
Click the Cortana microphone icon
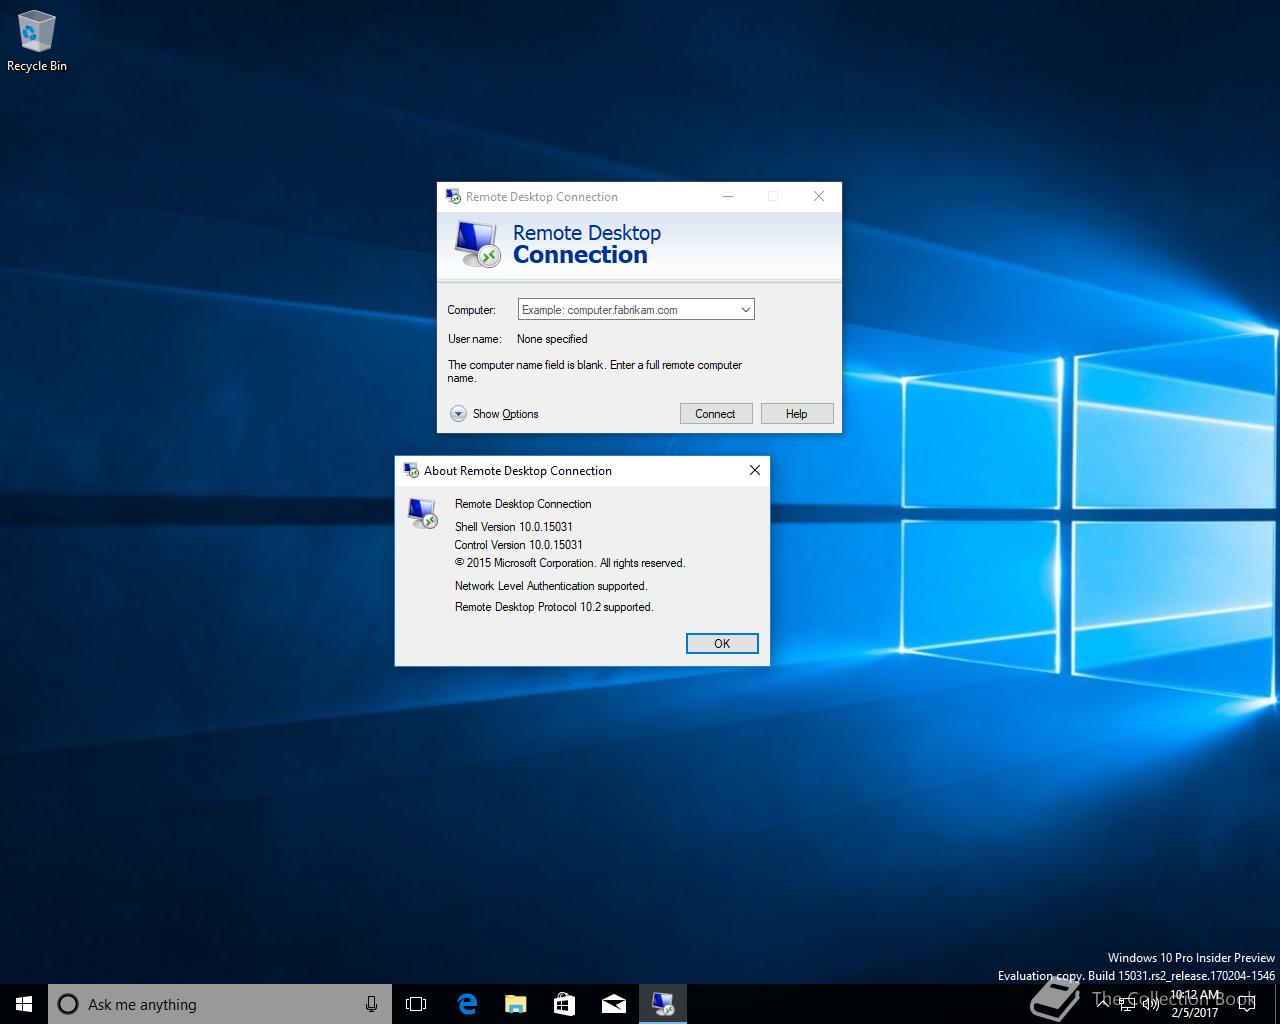371,1004
